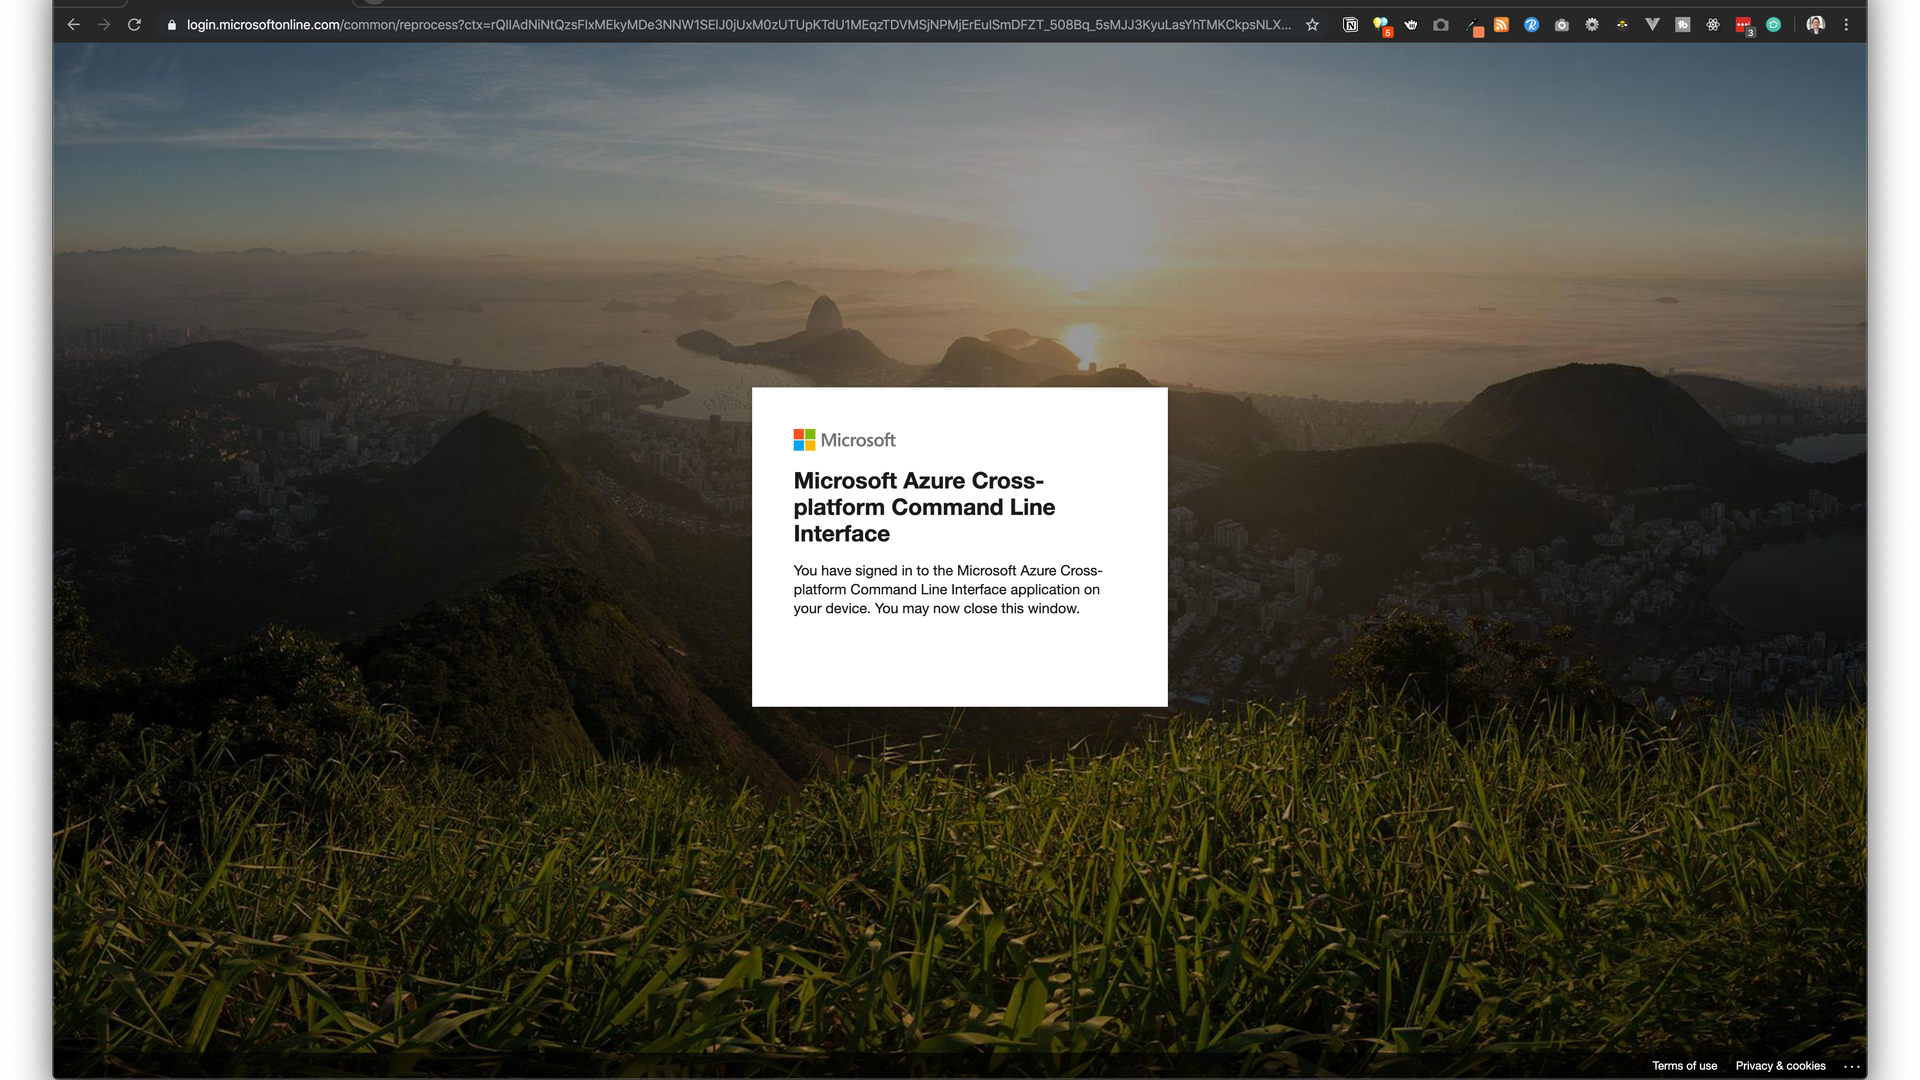Open the gear settings extension icon
Image resolution: width=1920 pixels, height=1080 pixels.
click(x=1592, y=25)
